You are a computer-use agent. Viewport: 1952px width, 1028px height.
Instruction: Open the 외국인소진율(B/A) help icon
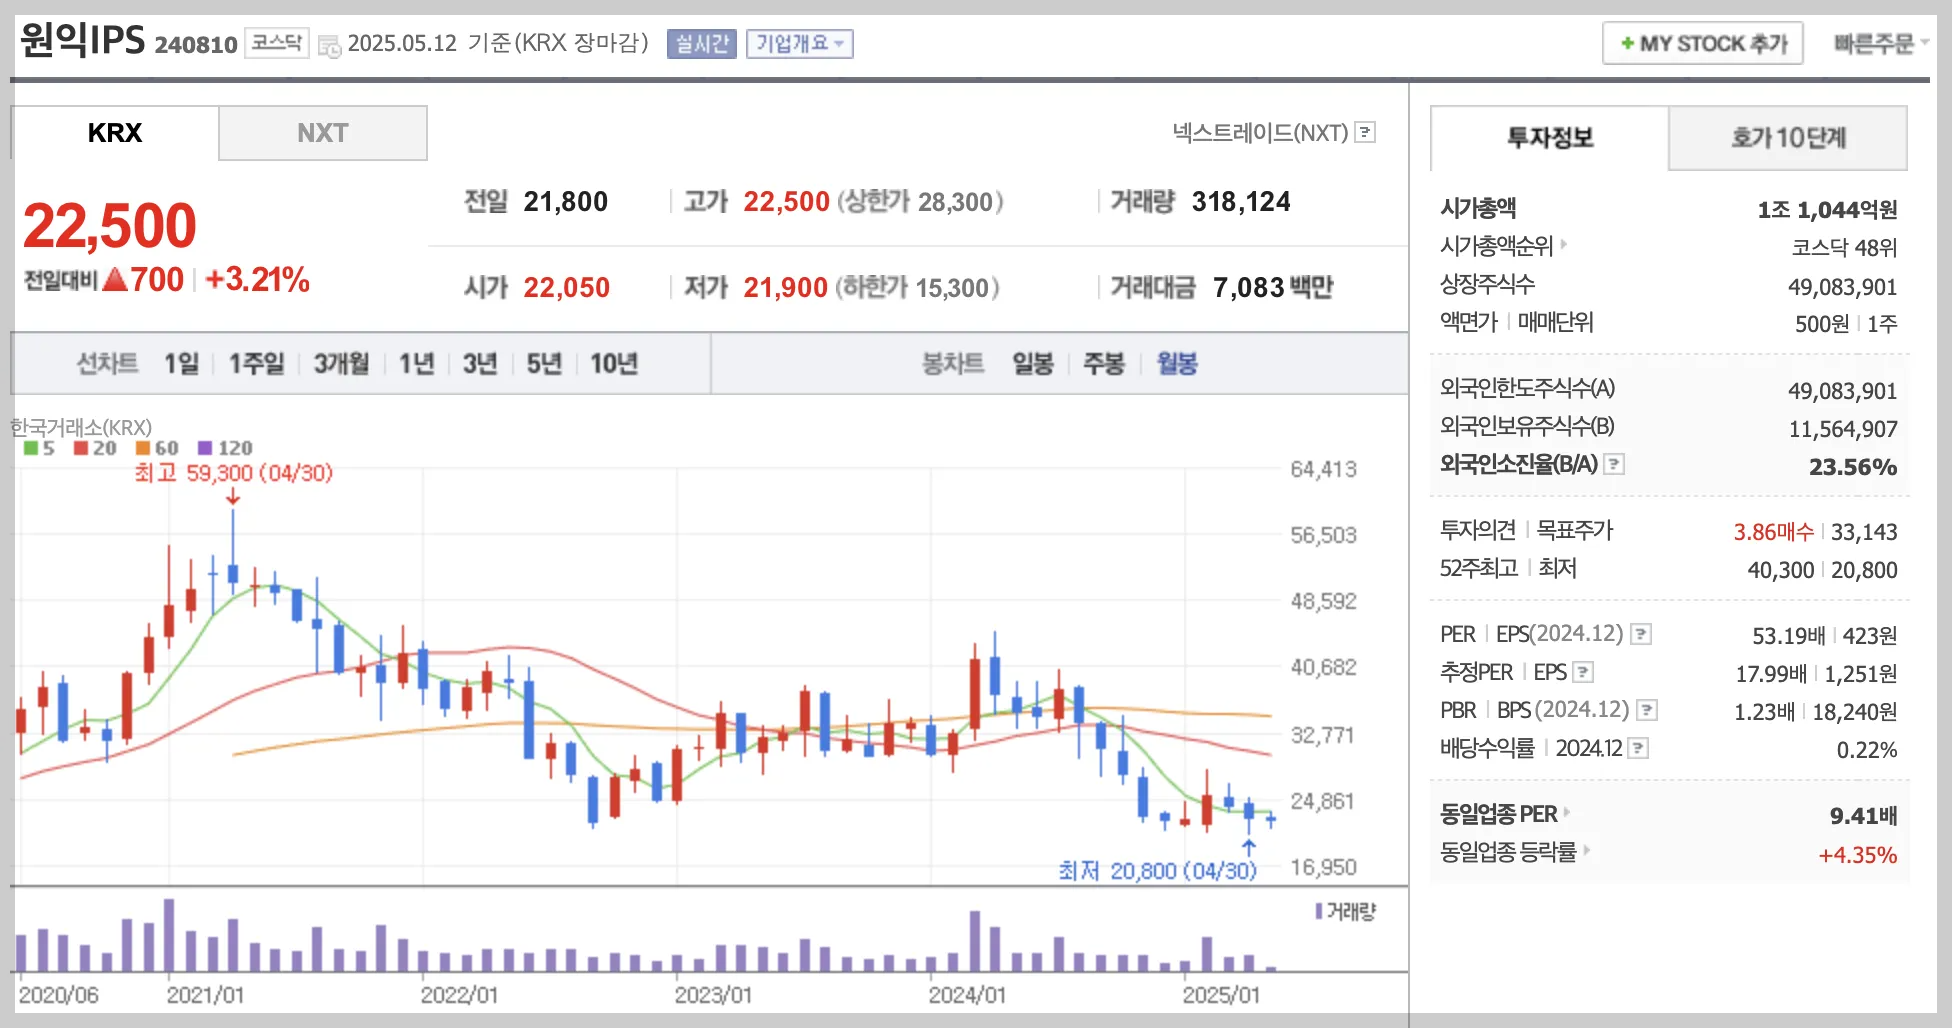click(x=1614, y=464)
